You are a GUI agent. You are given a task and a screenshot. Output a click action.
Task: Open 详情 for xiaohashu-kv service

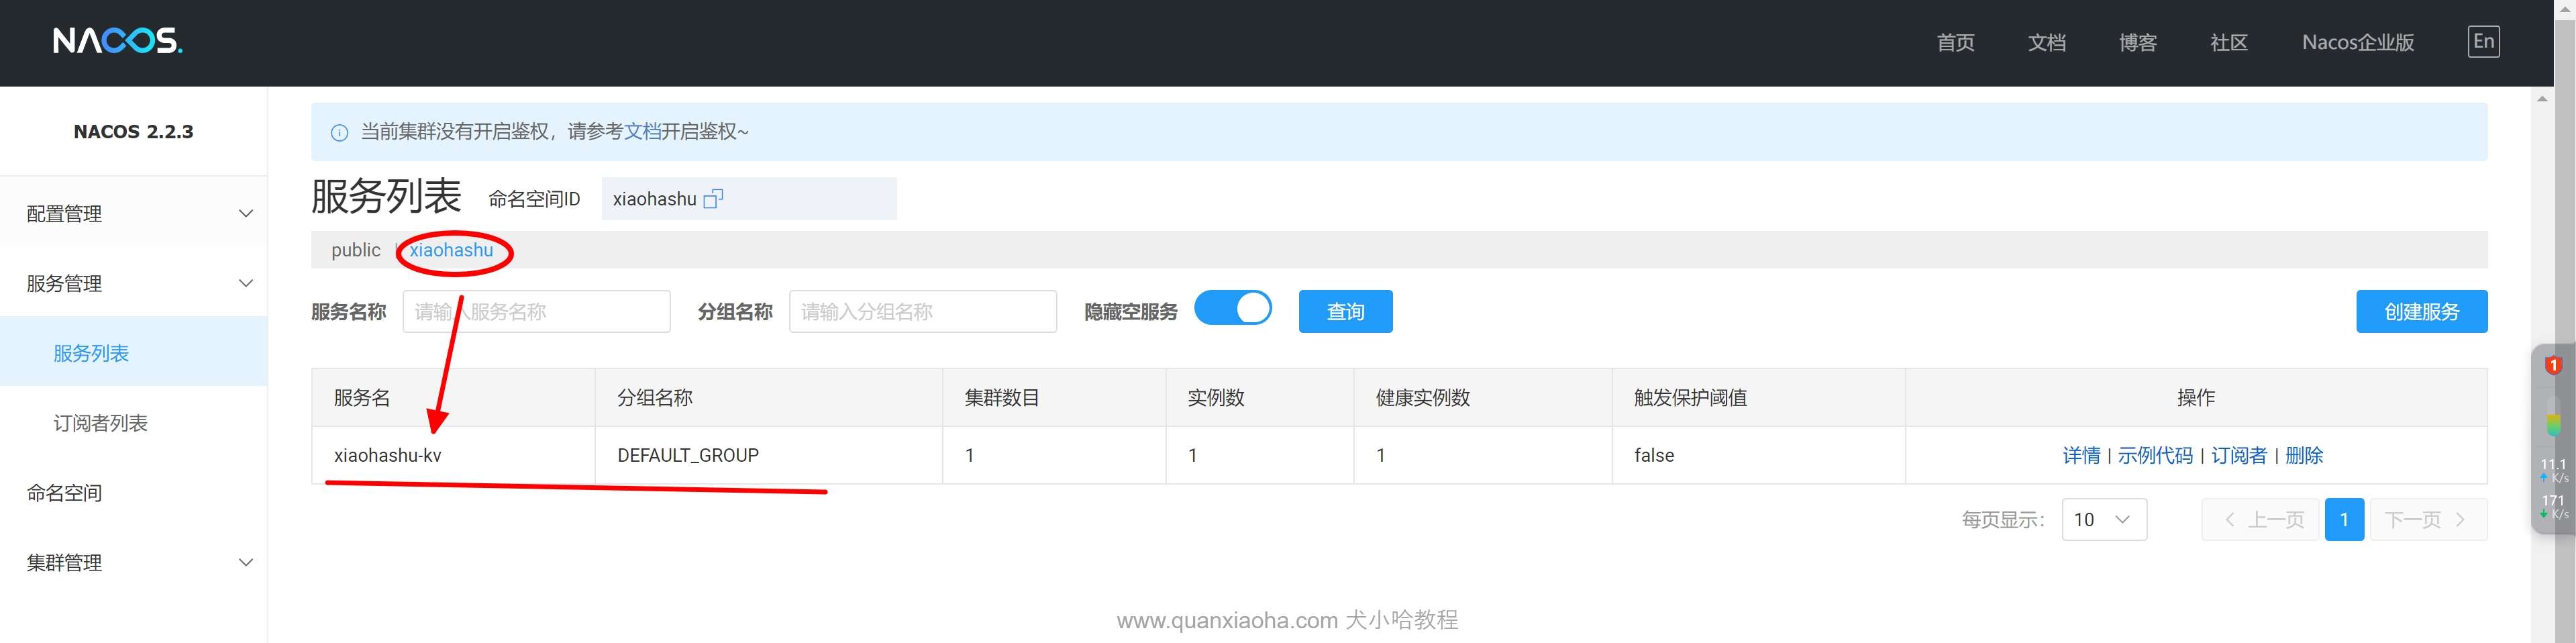tap(2080, 456)
